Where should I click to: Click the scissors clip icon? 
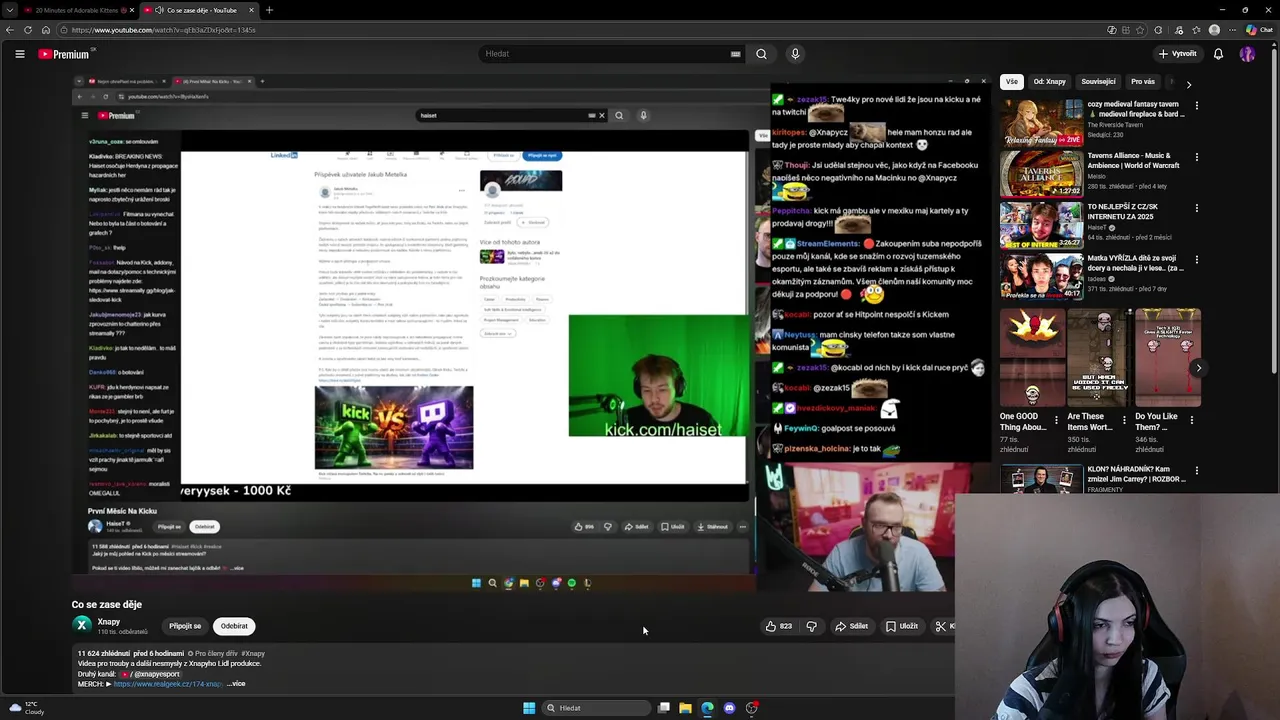(x=941, y=626)
